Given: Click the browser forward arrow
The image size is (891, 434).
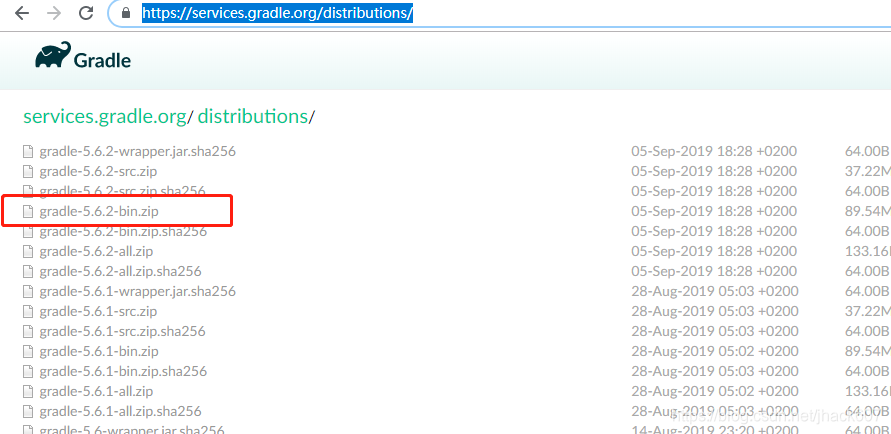Looking at the screenshot, I should 54,14.
